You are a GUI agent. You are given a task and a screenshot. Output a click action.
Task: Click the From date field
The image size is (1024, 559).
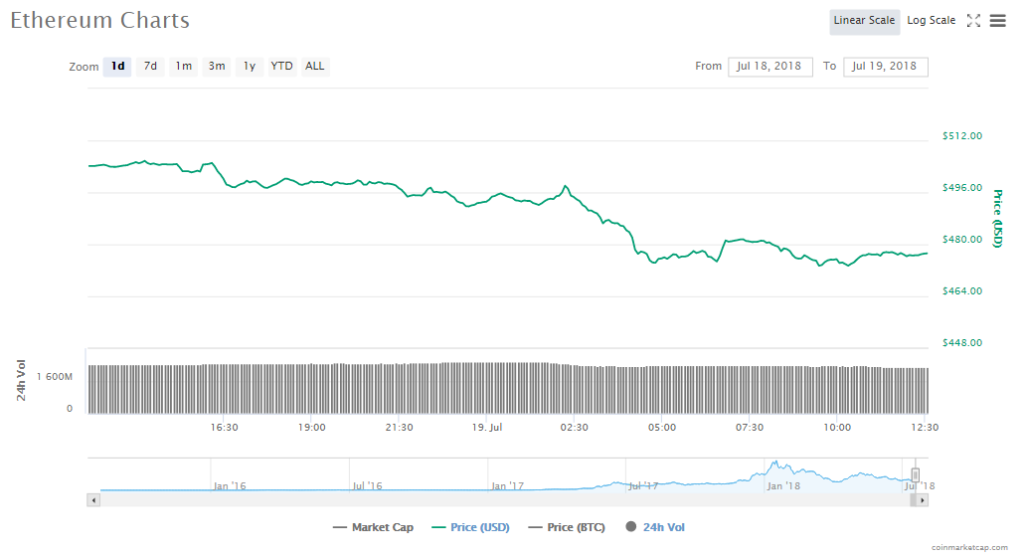click(x=770, y=67)
